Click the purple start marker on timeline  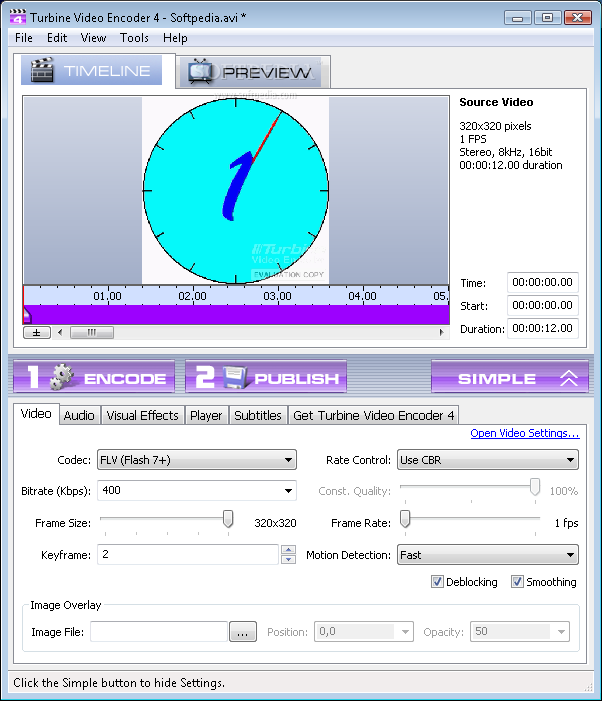[x=26, y=315]
